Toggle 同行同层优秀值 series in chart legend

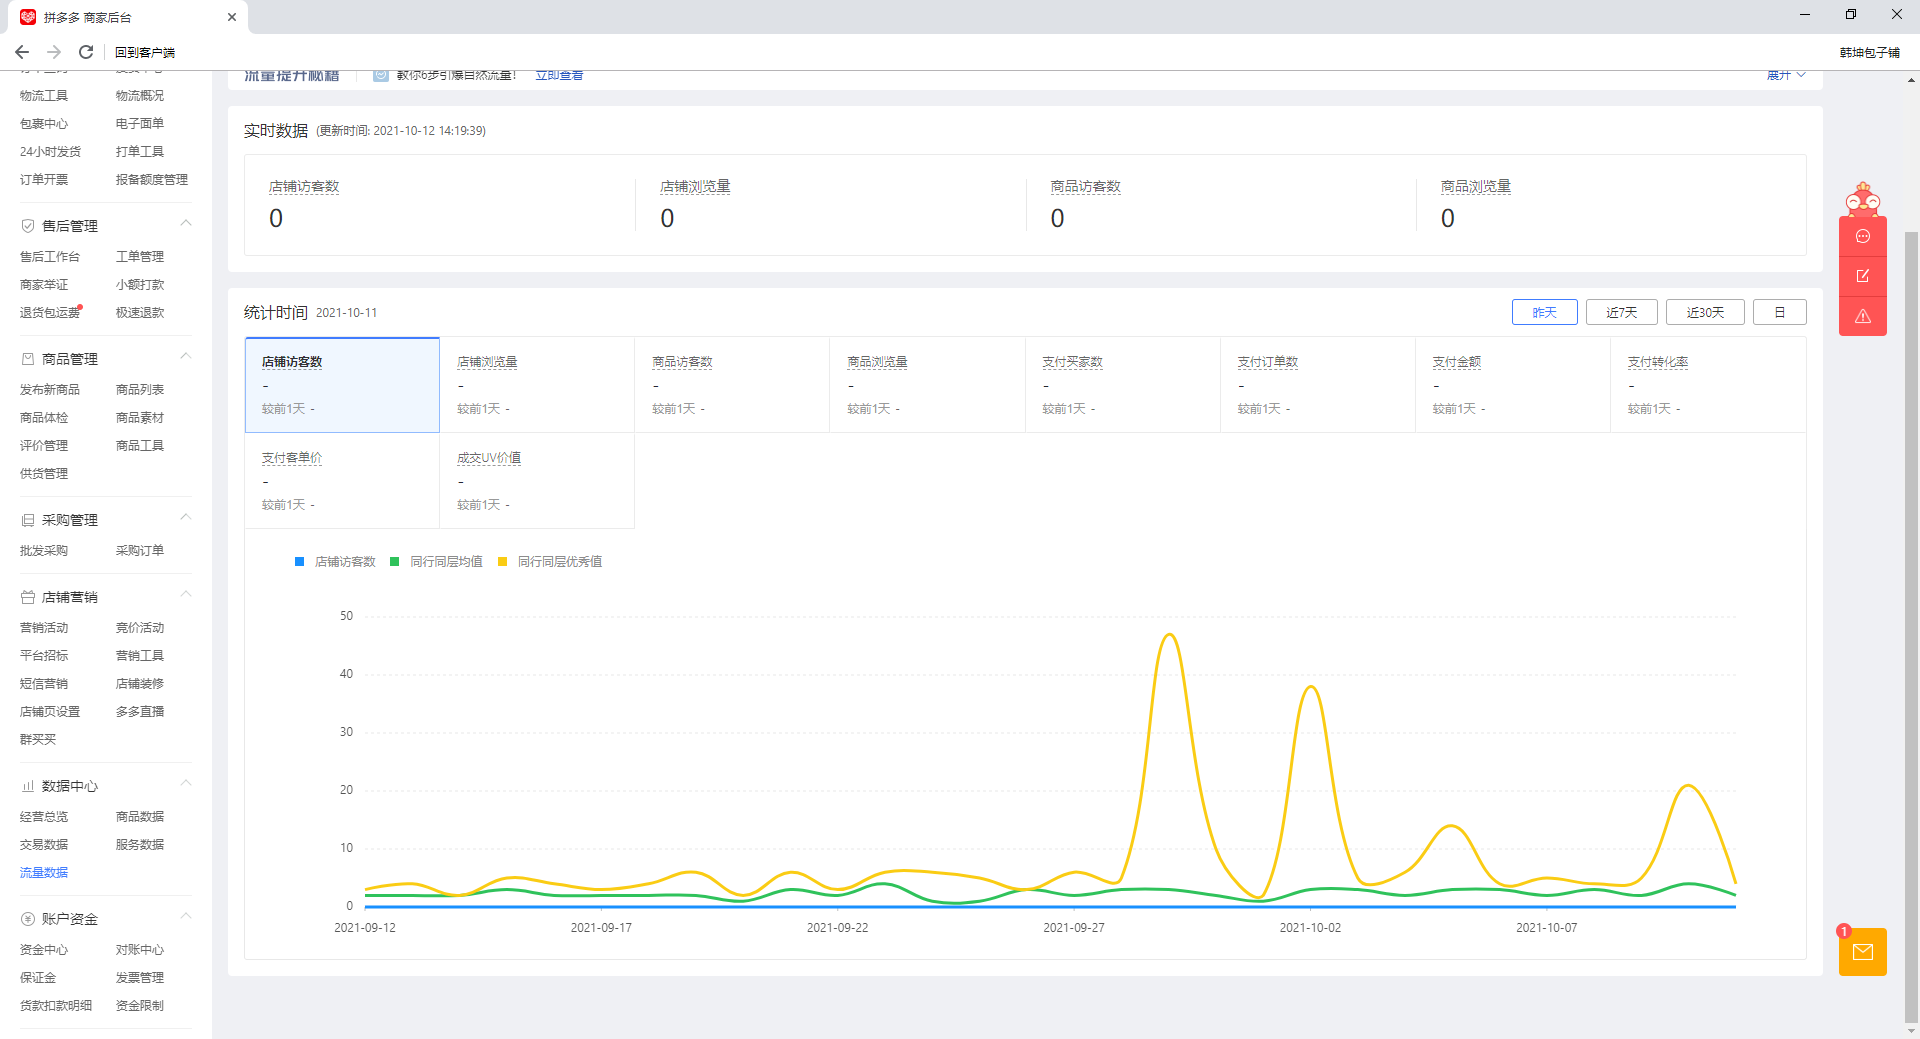click(x=559, y=562)
